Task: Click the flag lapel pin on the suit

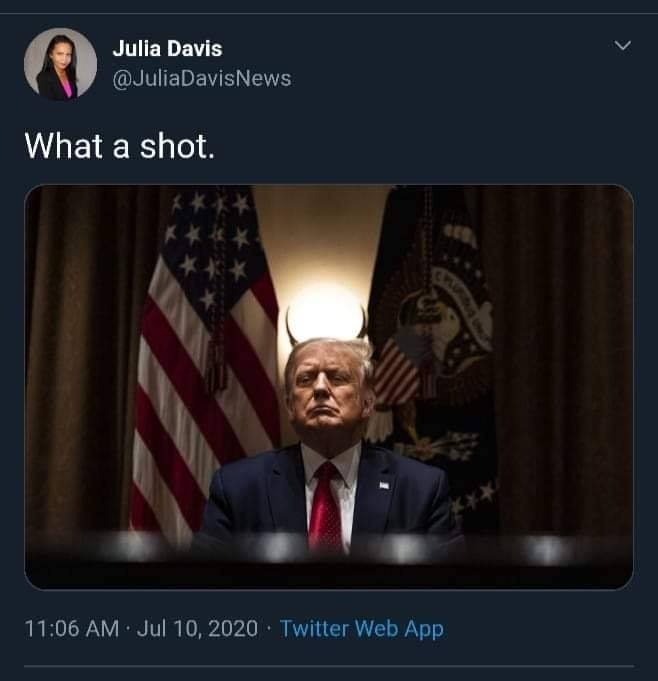Action: pos(384,485)
